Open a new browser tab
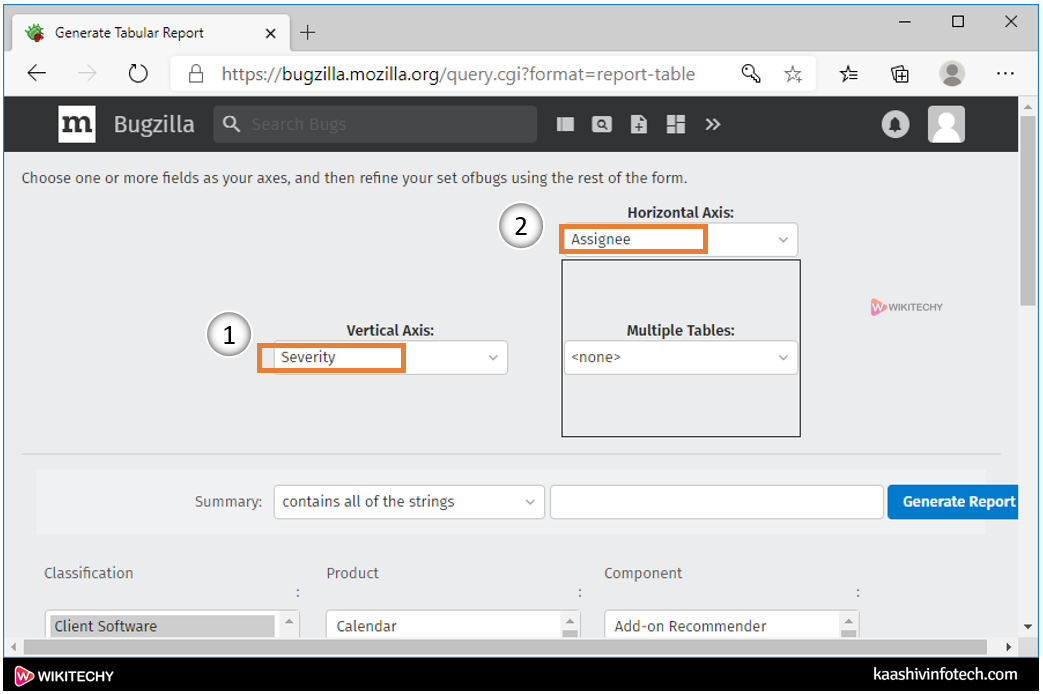Viewport: 1043px width, 694px height. [x=308, y=33]
